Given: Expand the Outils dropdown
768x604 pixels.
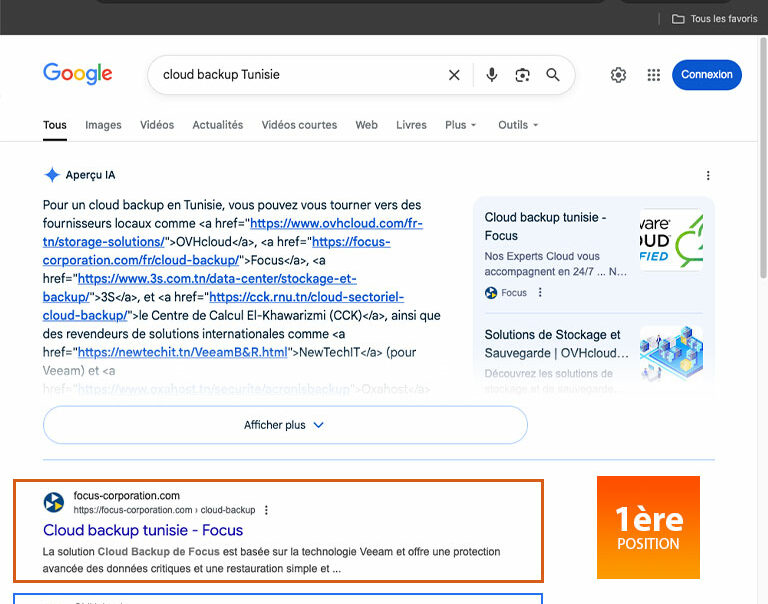Looking at the screenshot, I should (518, 125).
